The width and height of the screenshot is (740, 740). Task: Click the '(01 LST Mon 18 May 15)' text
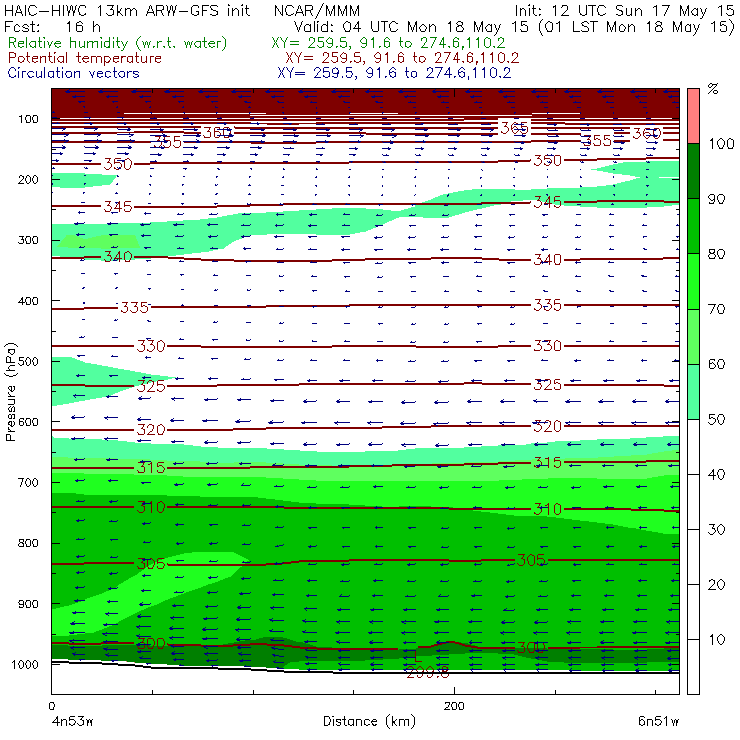pyautogui.click(x=636, y=26)
